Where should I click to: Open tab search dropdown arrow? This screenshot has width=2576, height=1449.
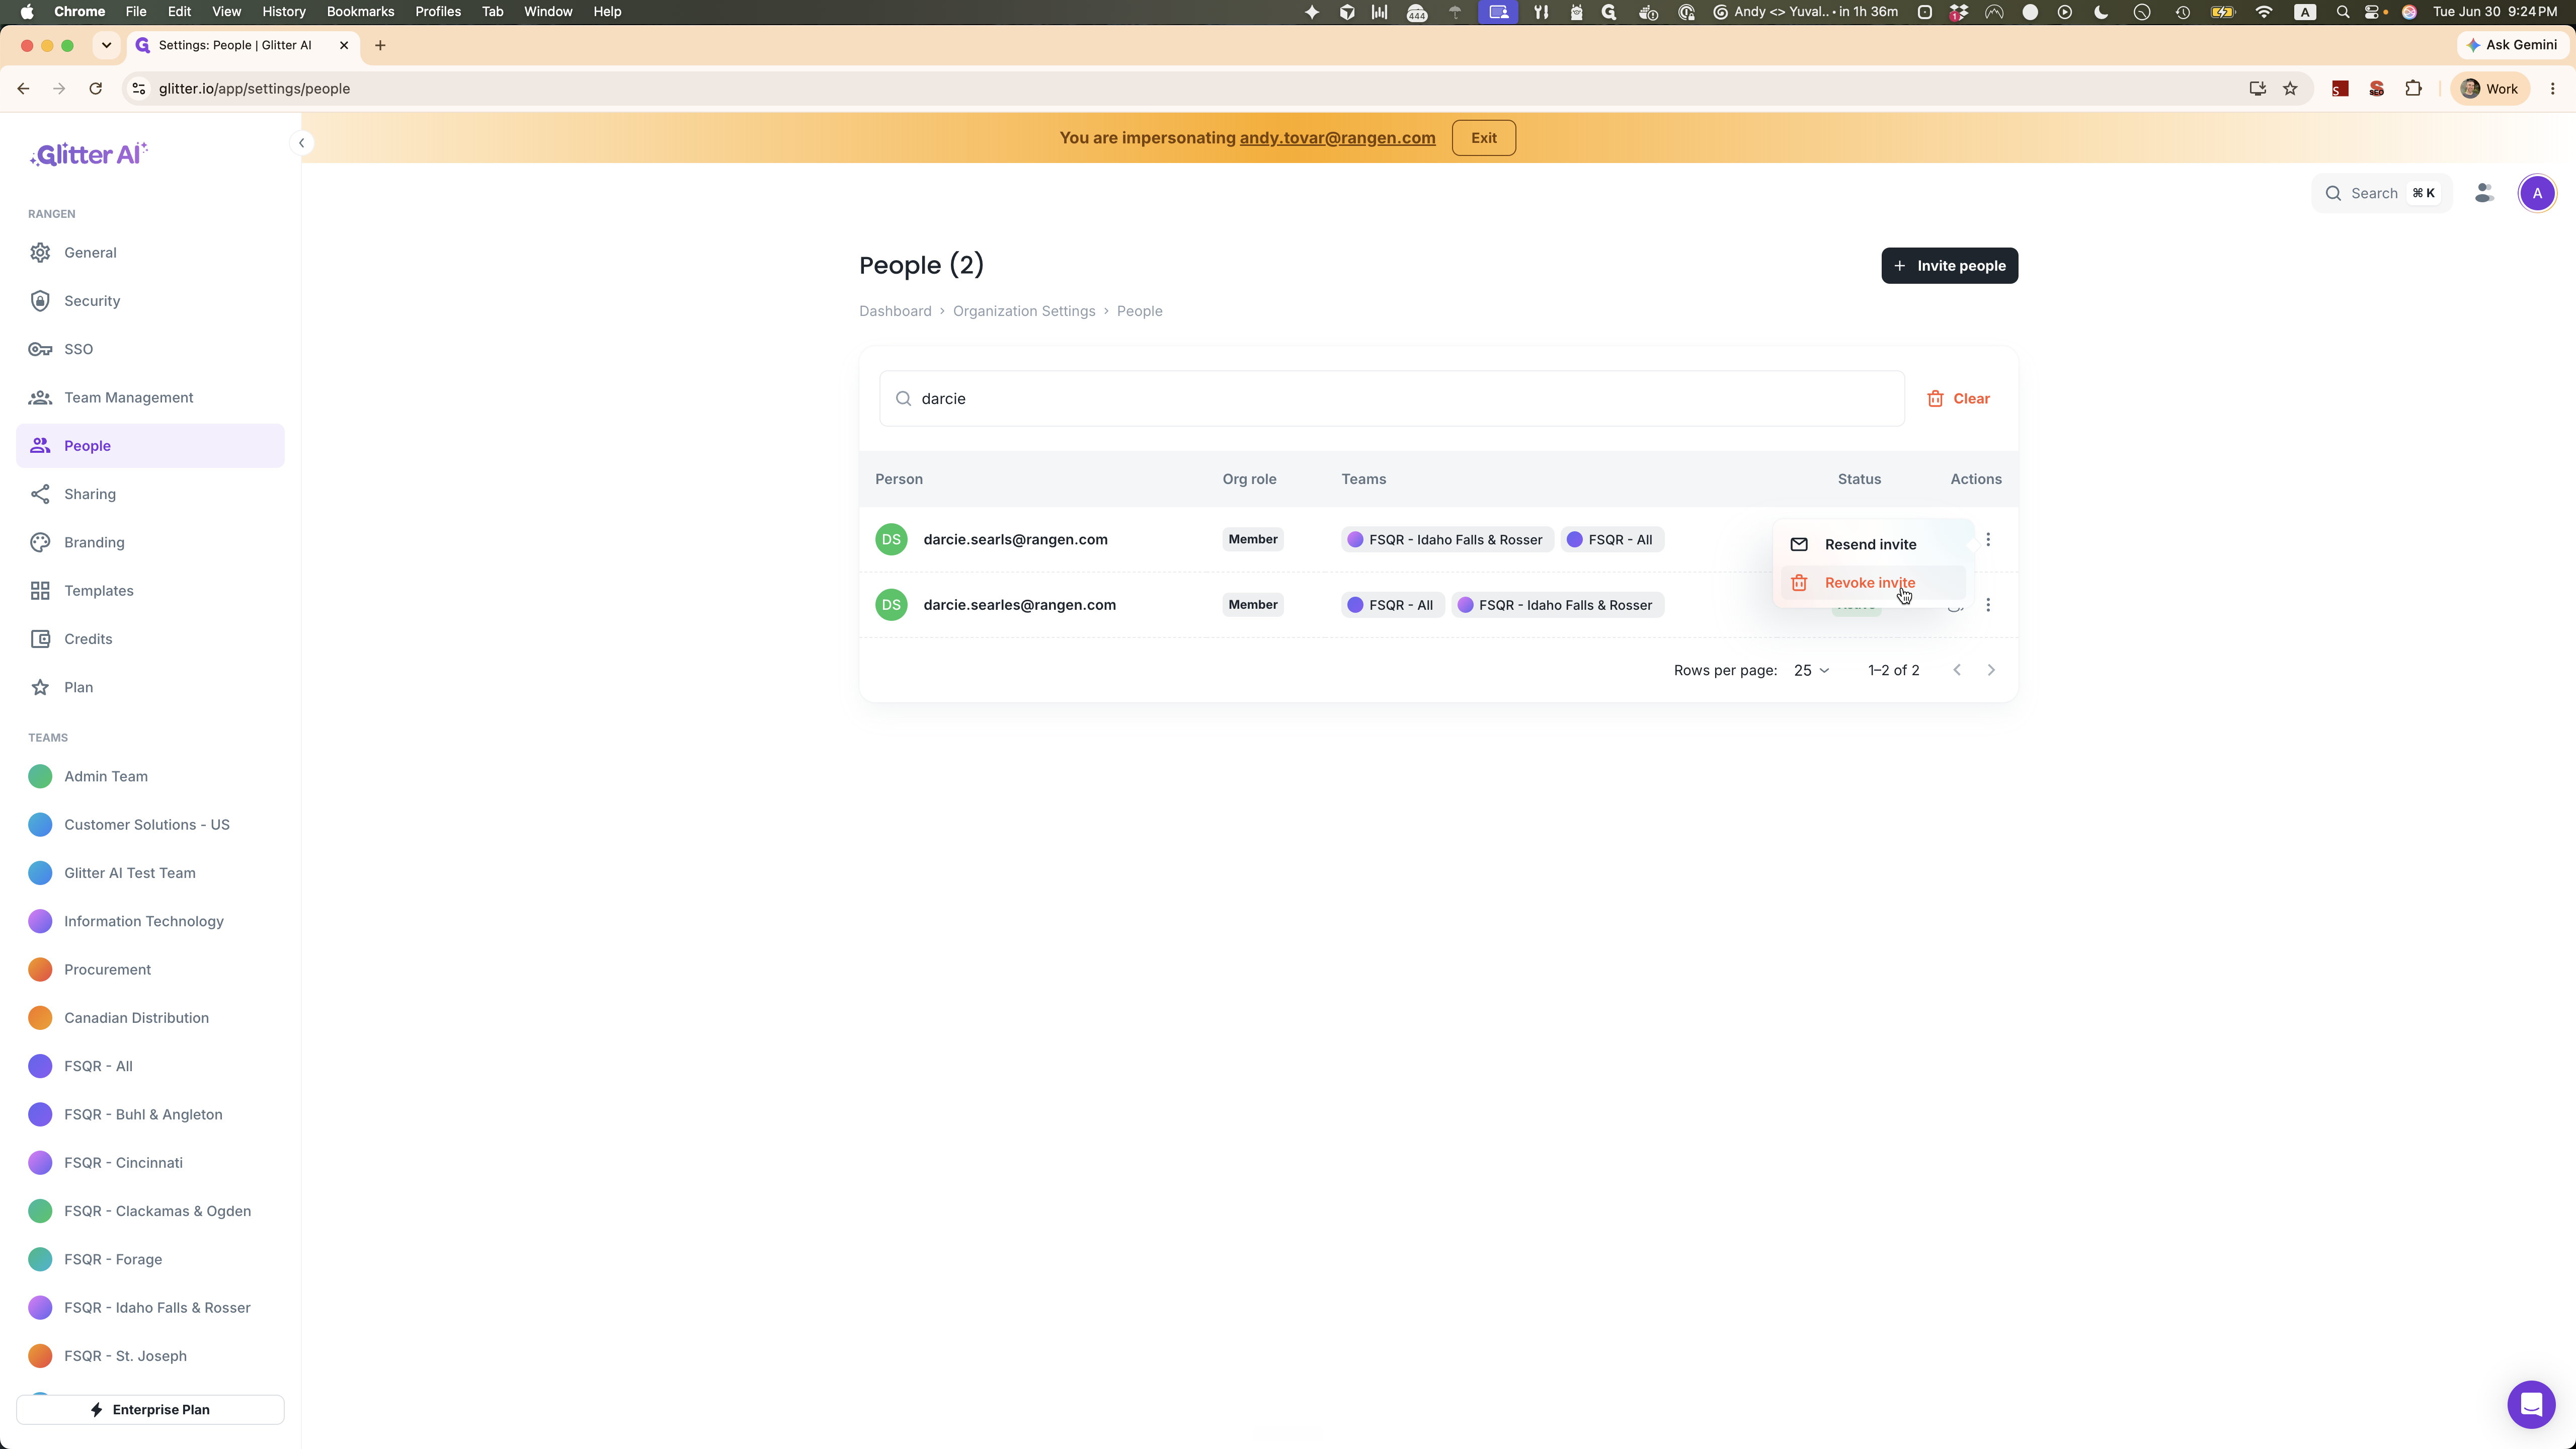coord(106,45)
